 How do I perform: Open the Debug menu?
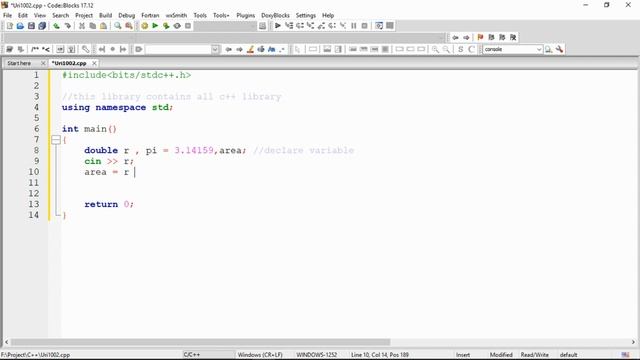click(x=127, y=16)
